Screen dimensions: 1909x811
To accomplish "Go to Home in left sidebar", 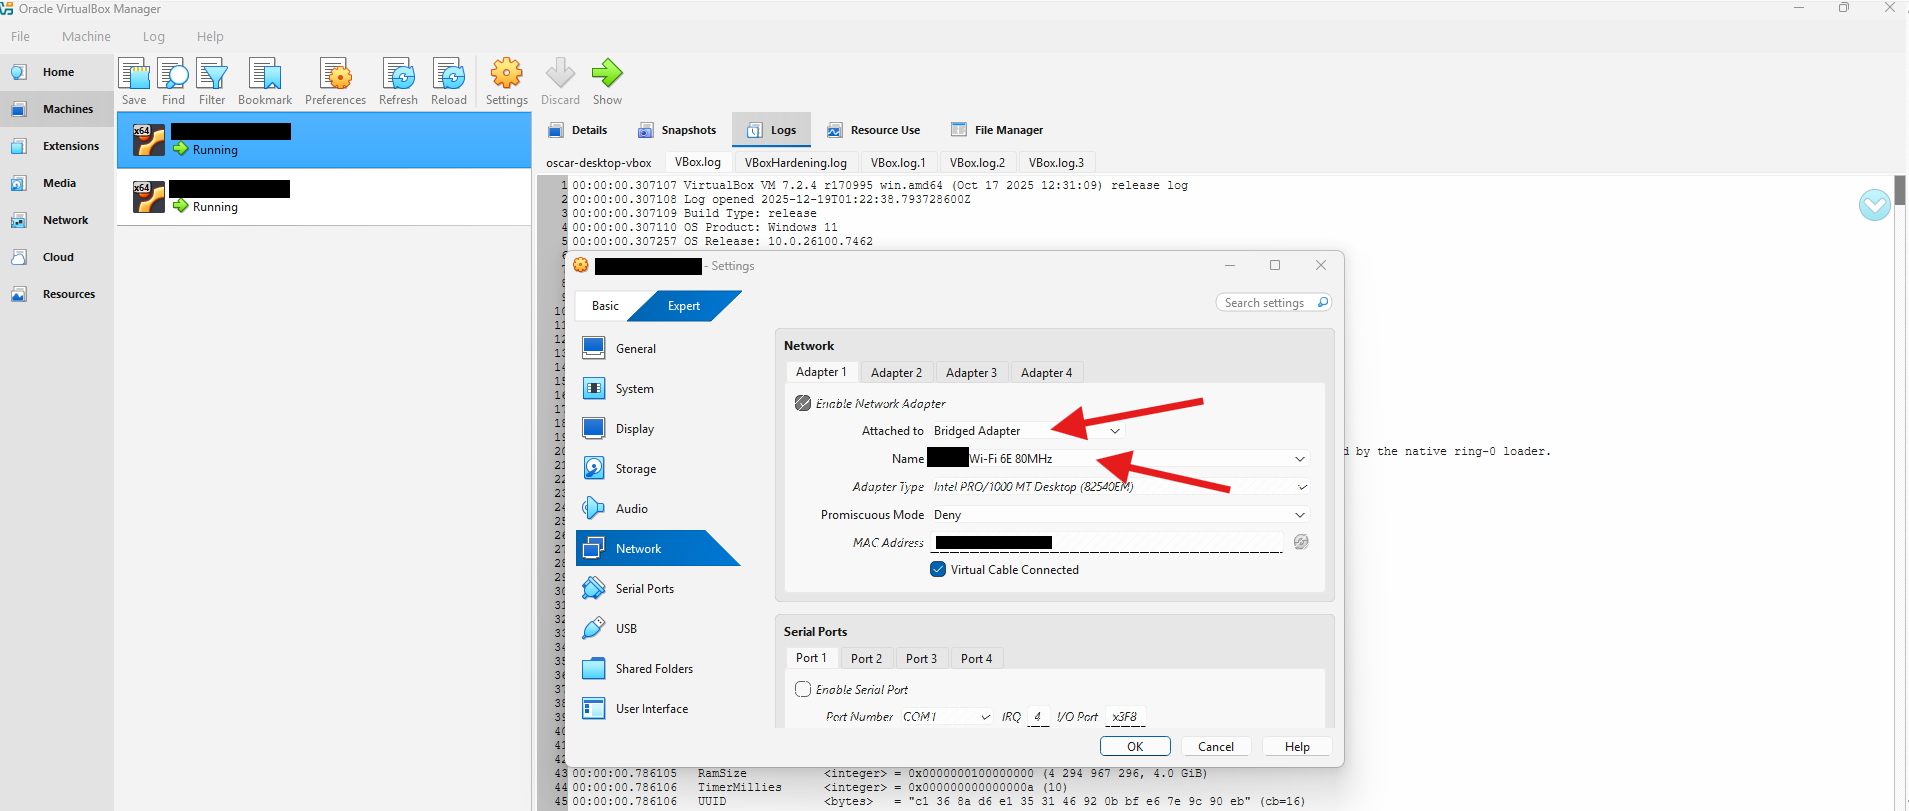I will tap(57, 72).
